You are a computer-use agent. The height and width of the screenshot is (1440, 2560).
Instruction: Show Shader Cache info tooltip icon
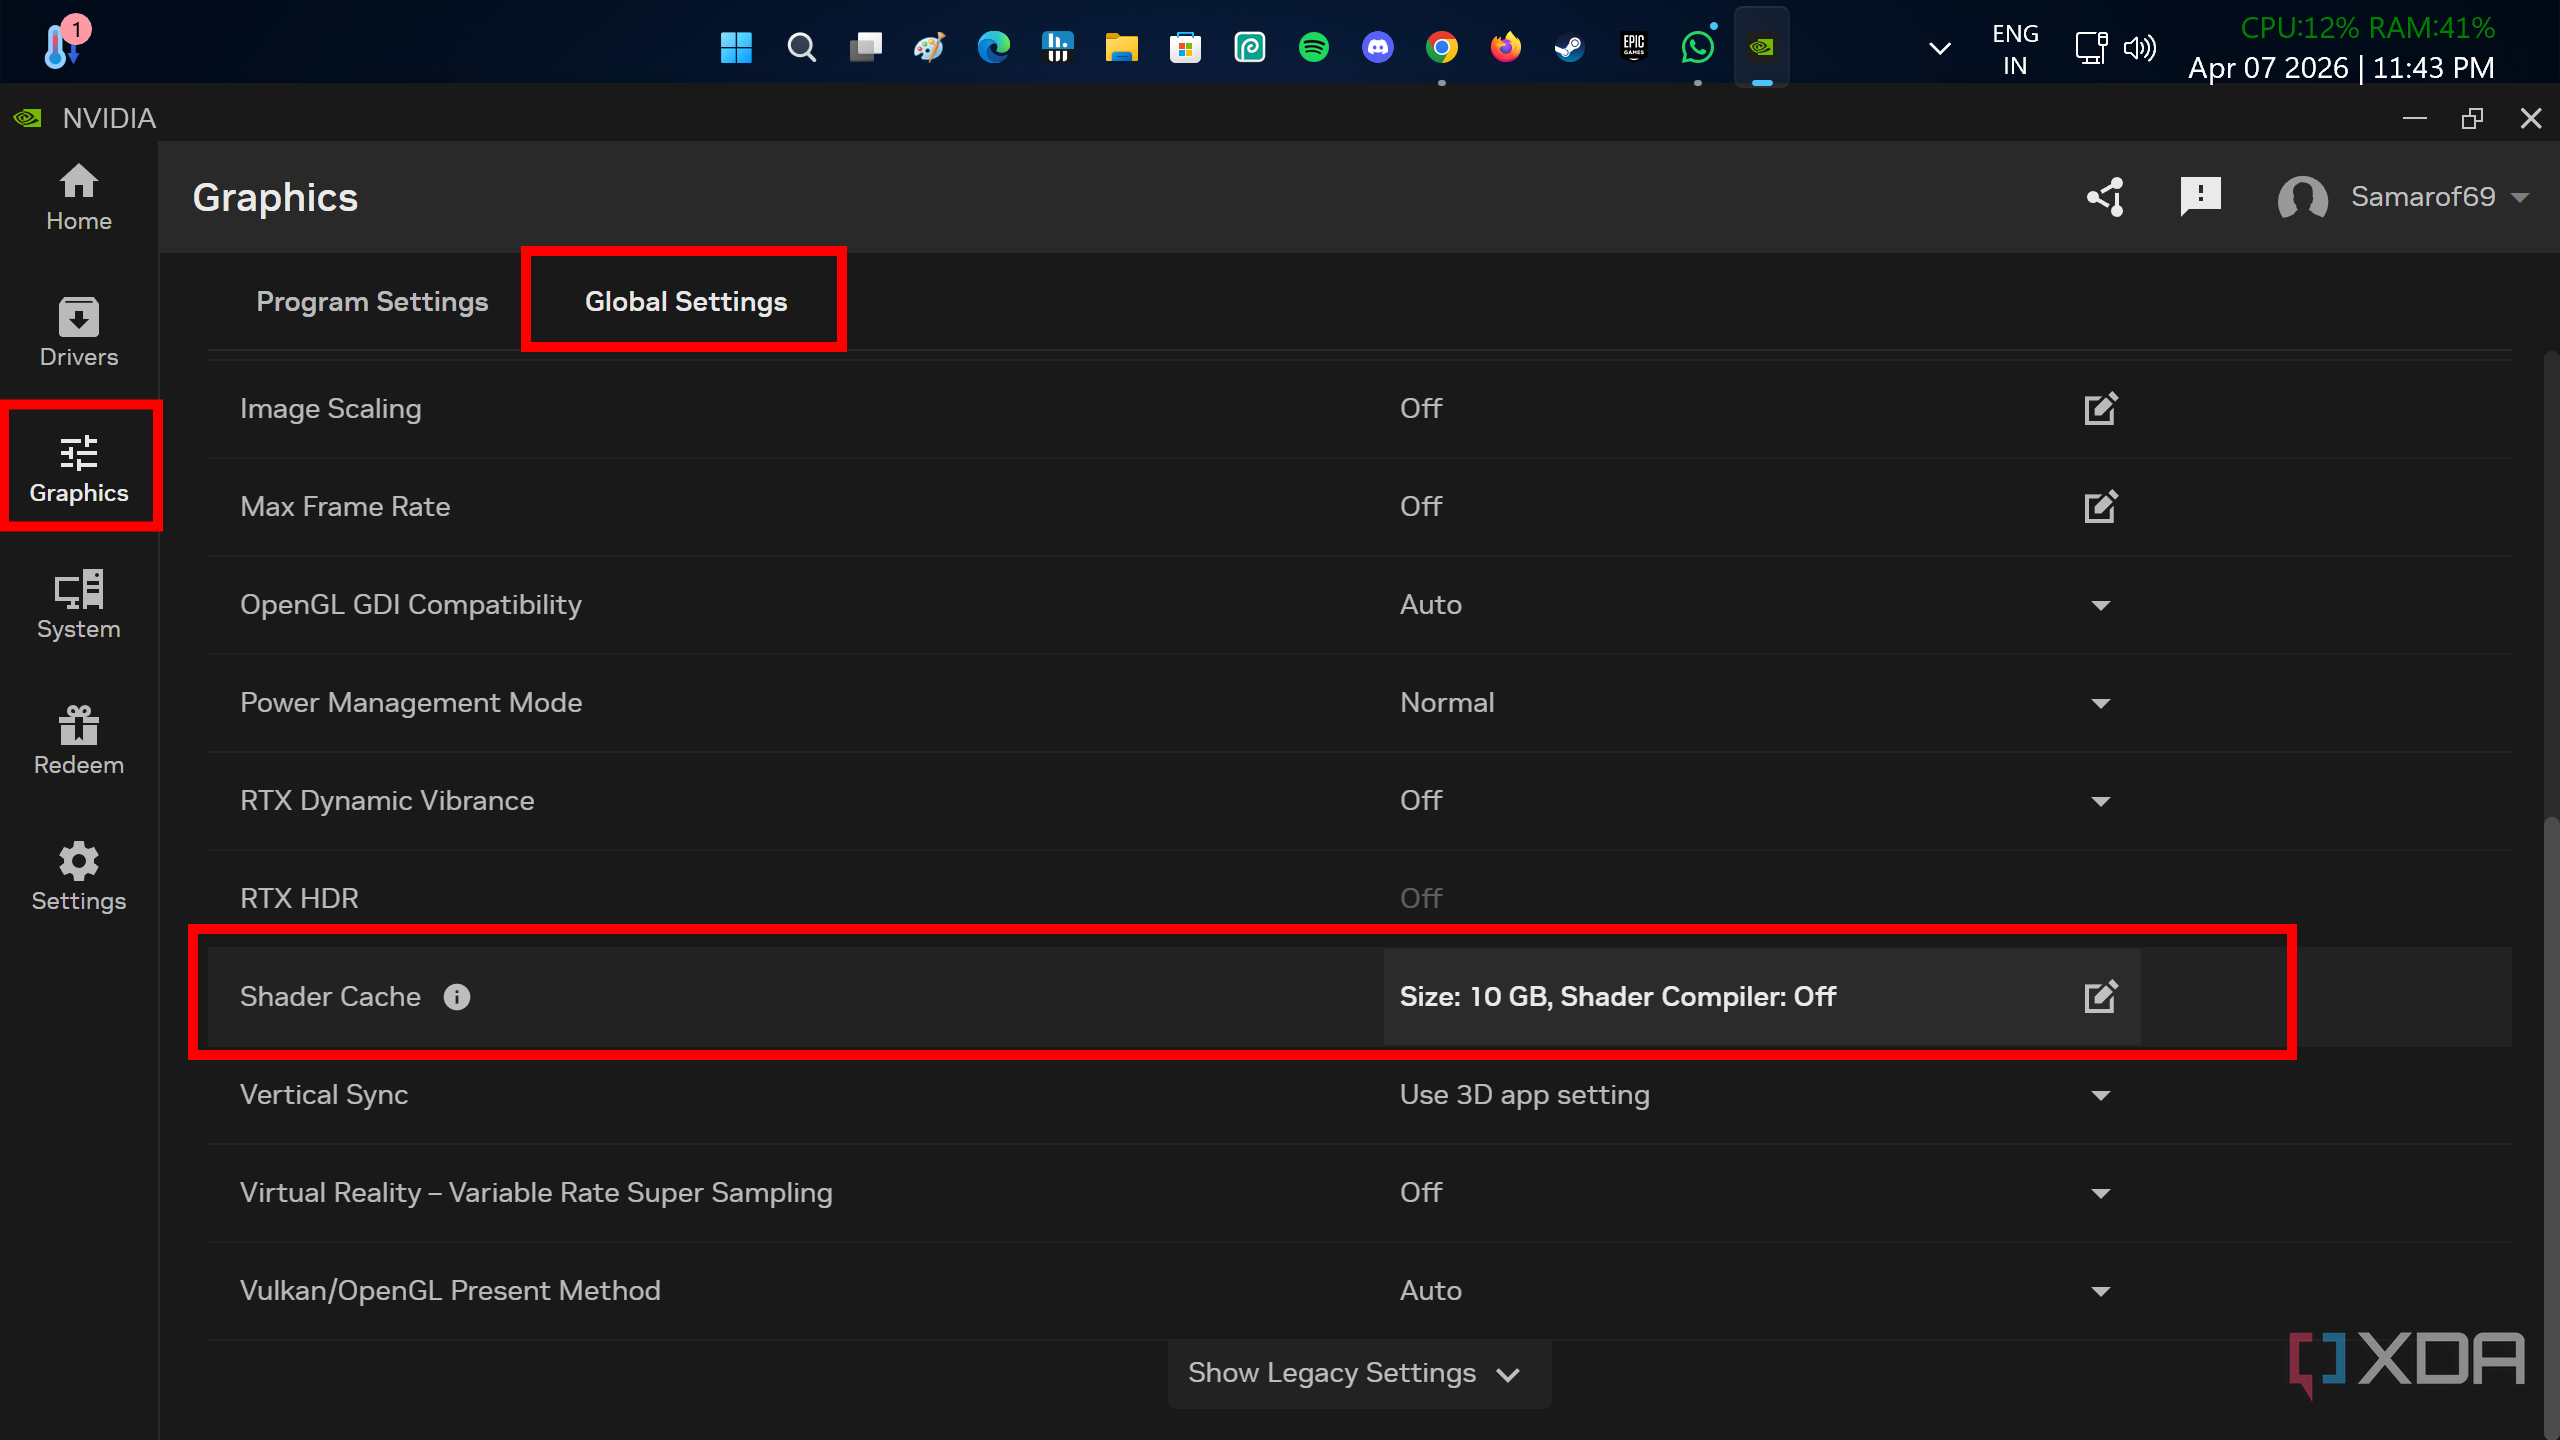(457, 997)
